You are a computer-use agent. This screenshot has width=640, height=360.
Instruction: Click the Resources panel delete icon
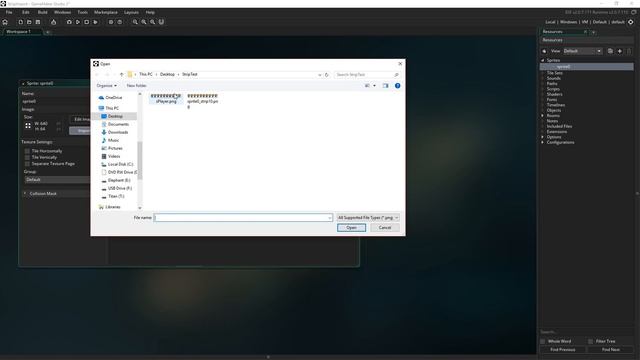[x=629, y=51]
